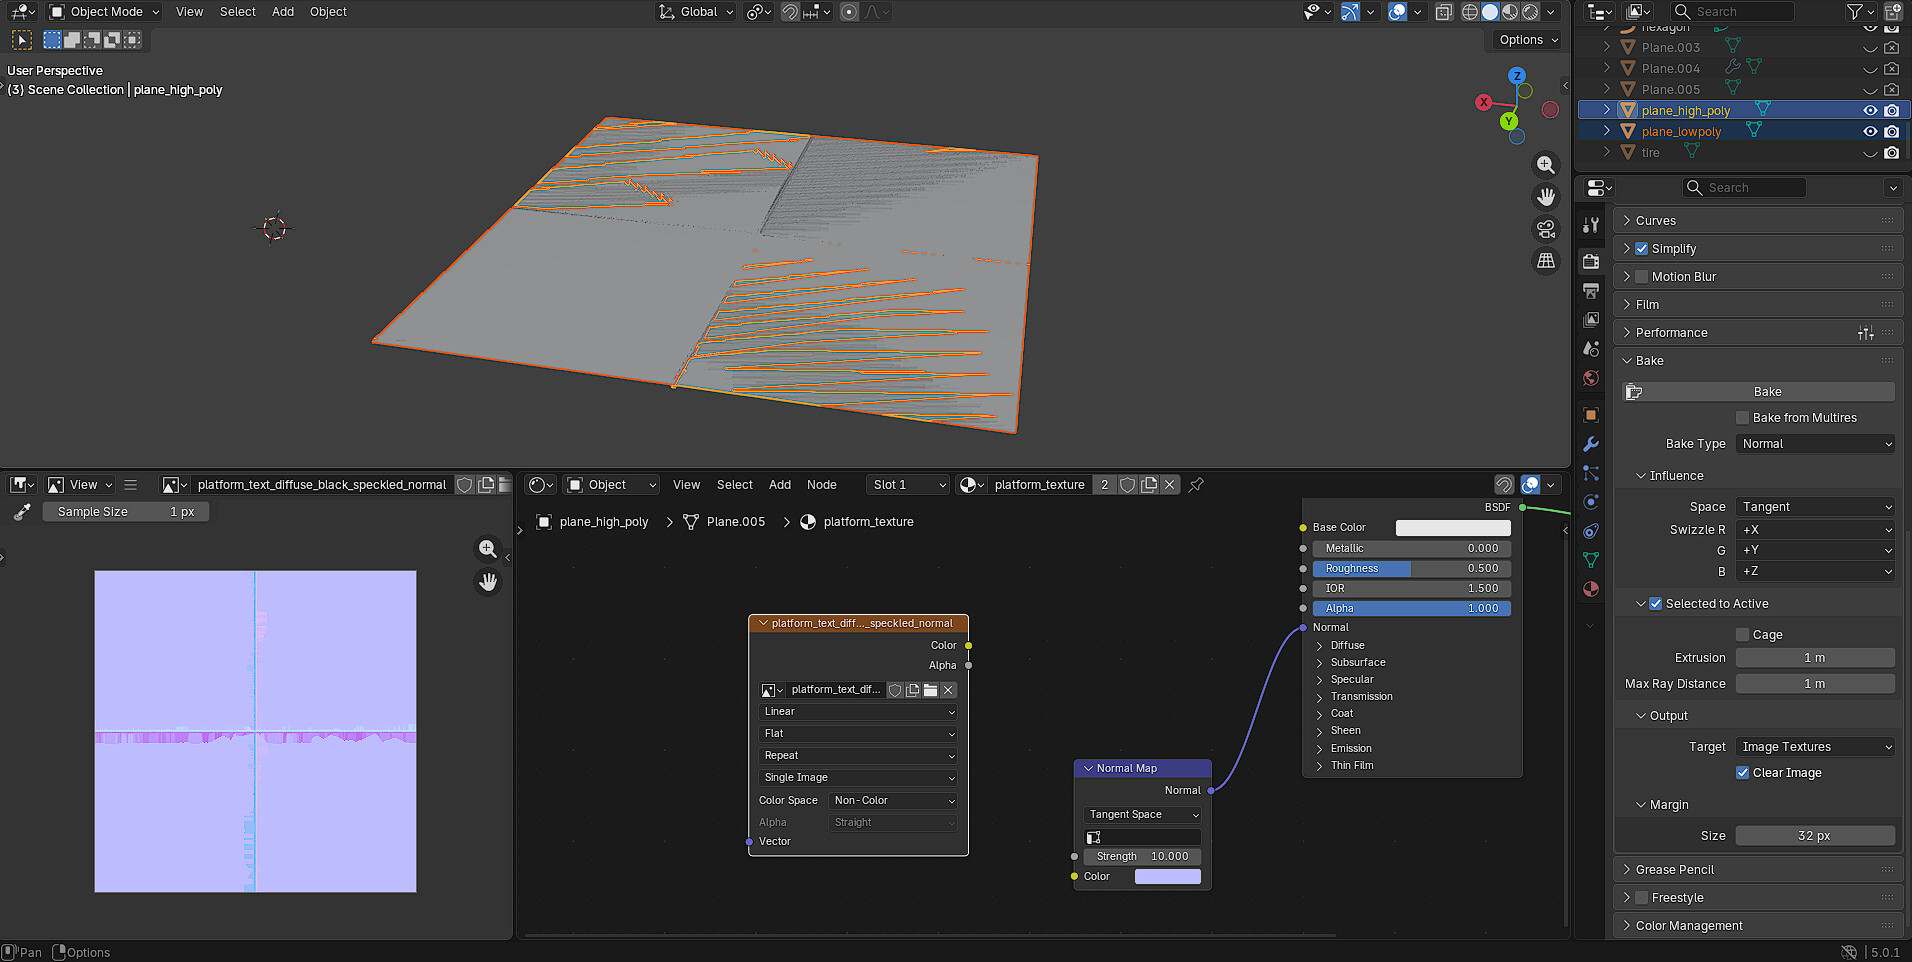Unlink material with X in node editor header

coord(1169,485)
